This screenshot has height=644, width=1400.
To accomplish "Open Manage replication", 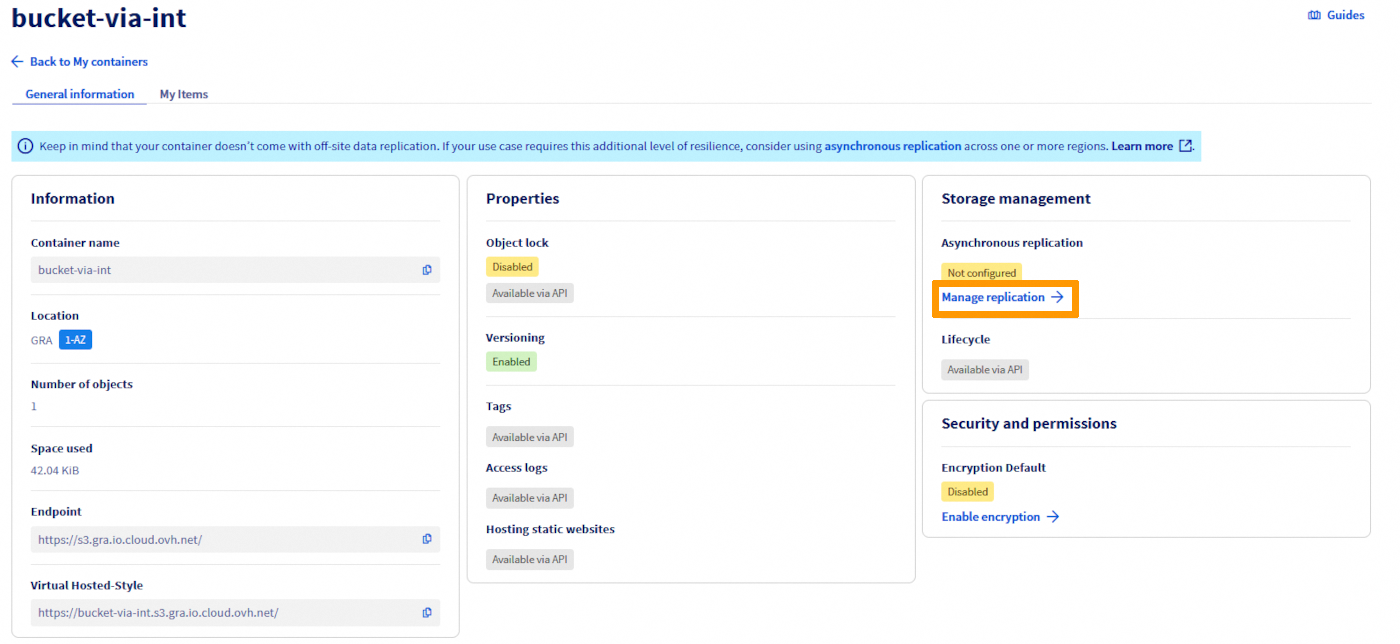I will click(x=996, y=297).
